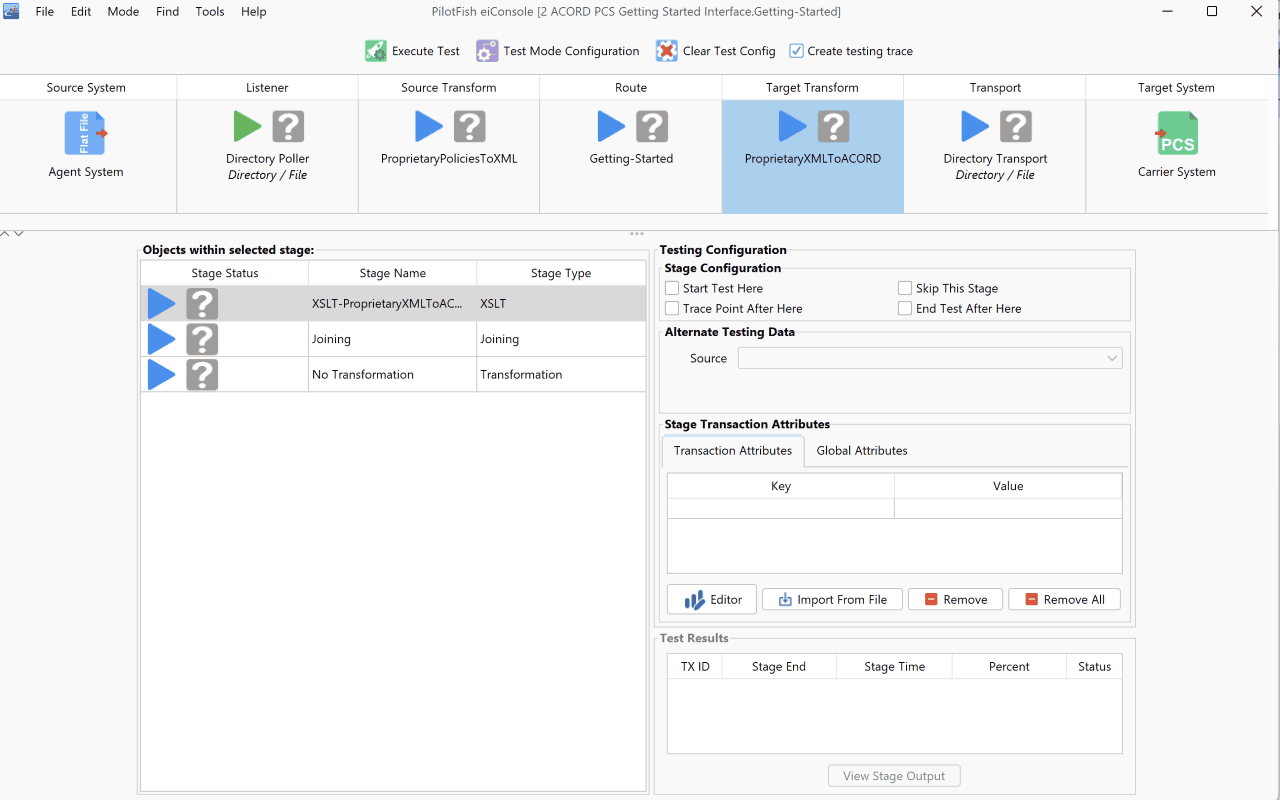Open the Tools menu
Screen dimensions: 1280x800
point(210,12)
